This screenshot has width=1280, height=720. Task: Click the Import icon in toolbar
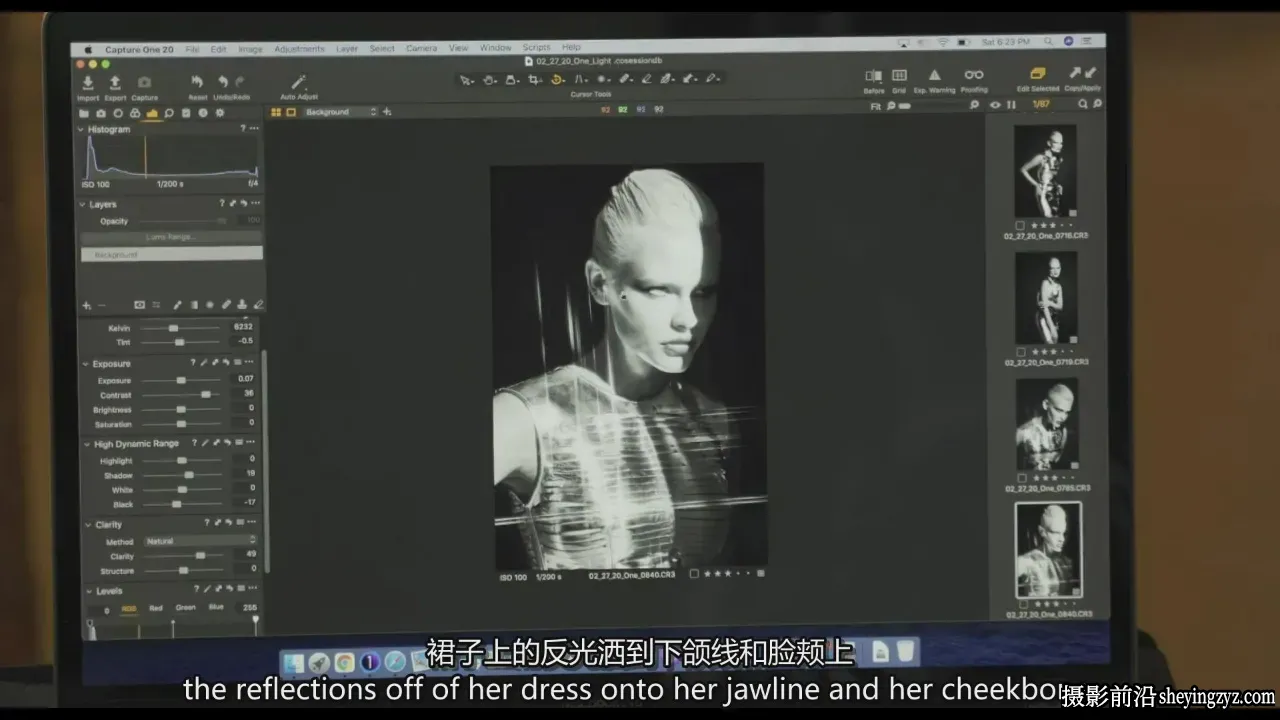tap(88, 83)
